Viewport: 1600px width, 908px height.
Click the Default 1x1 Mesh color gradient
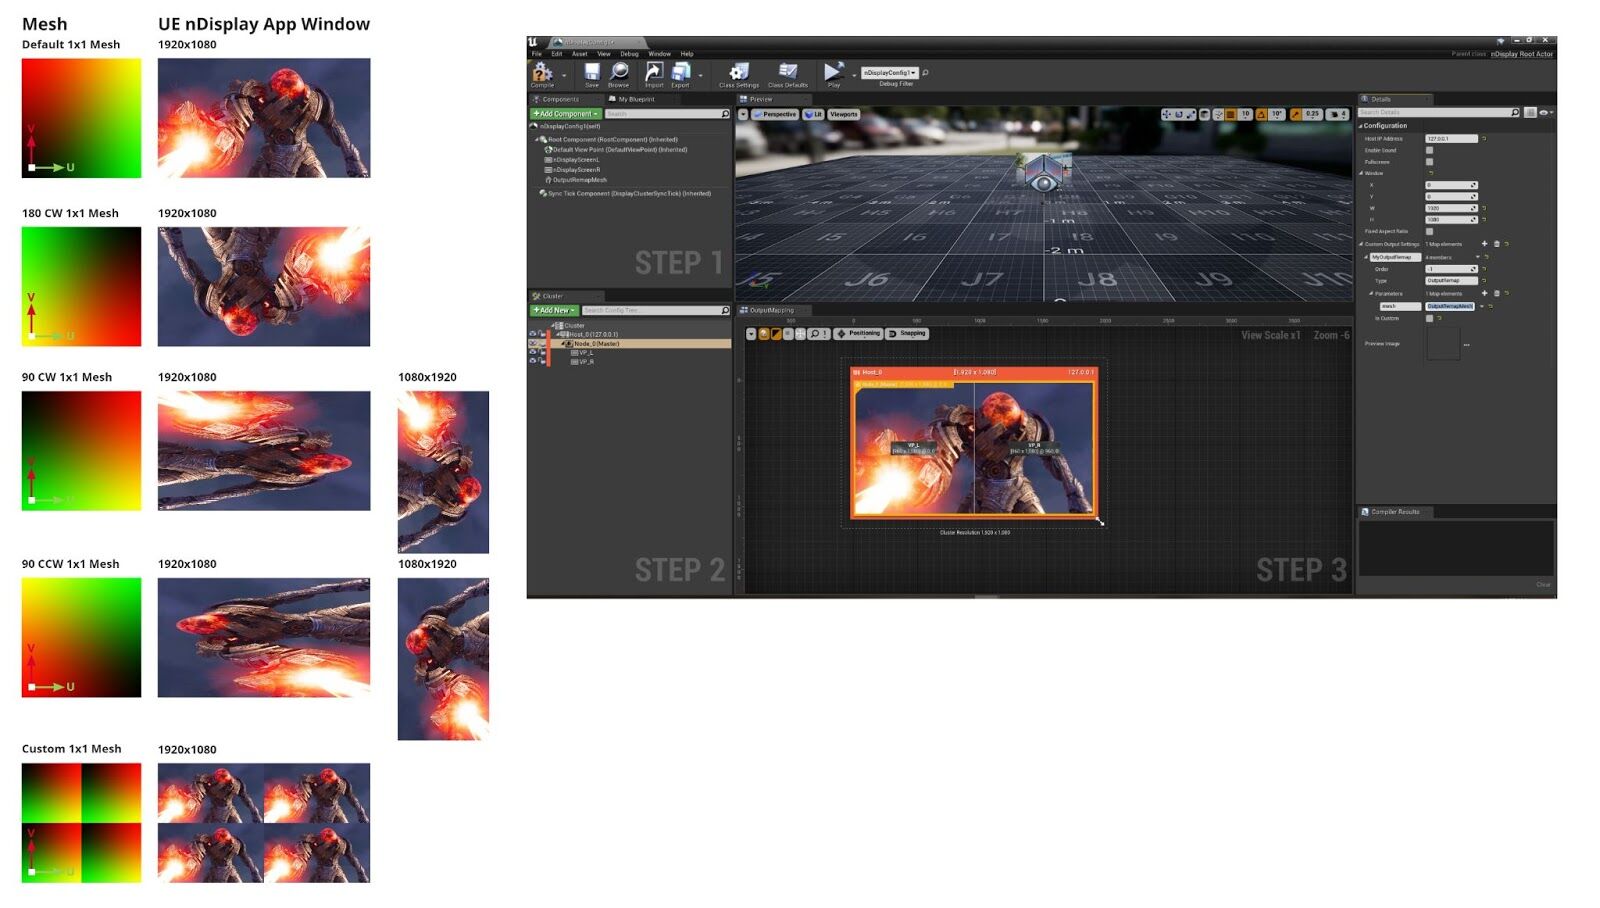81,118
